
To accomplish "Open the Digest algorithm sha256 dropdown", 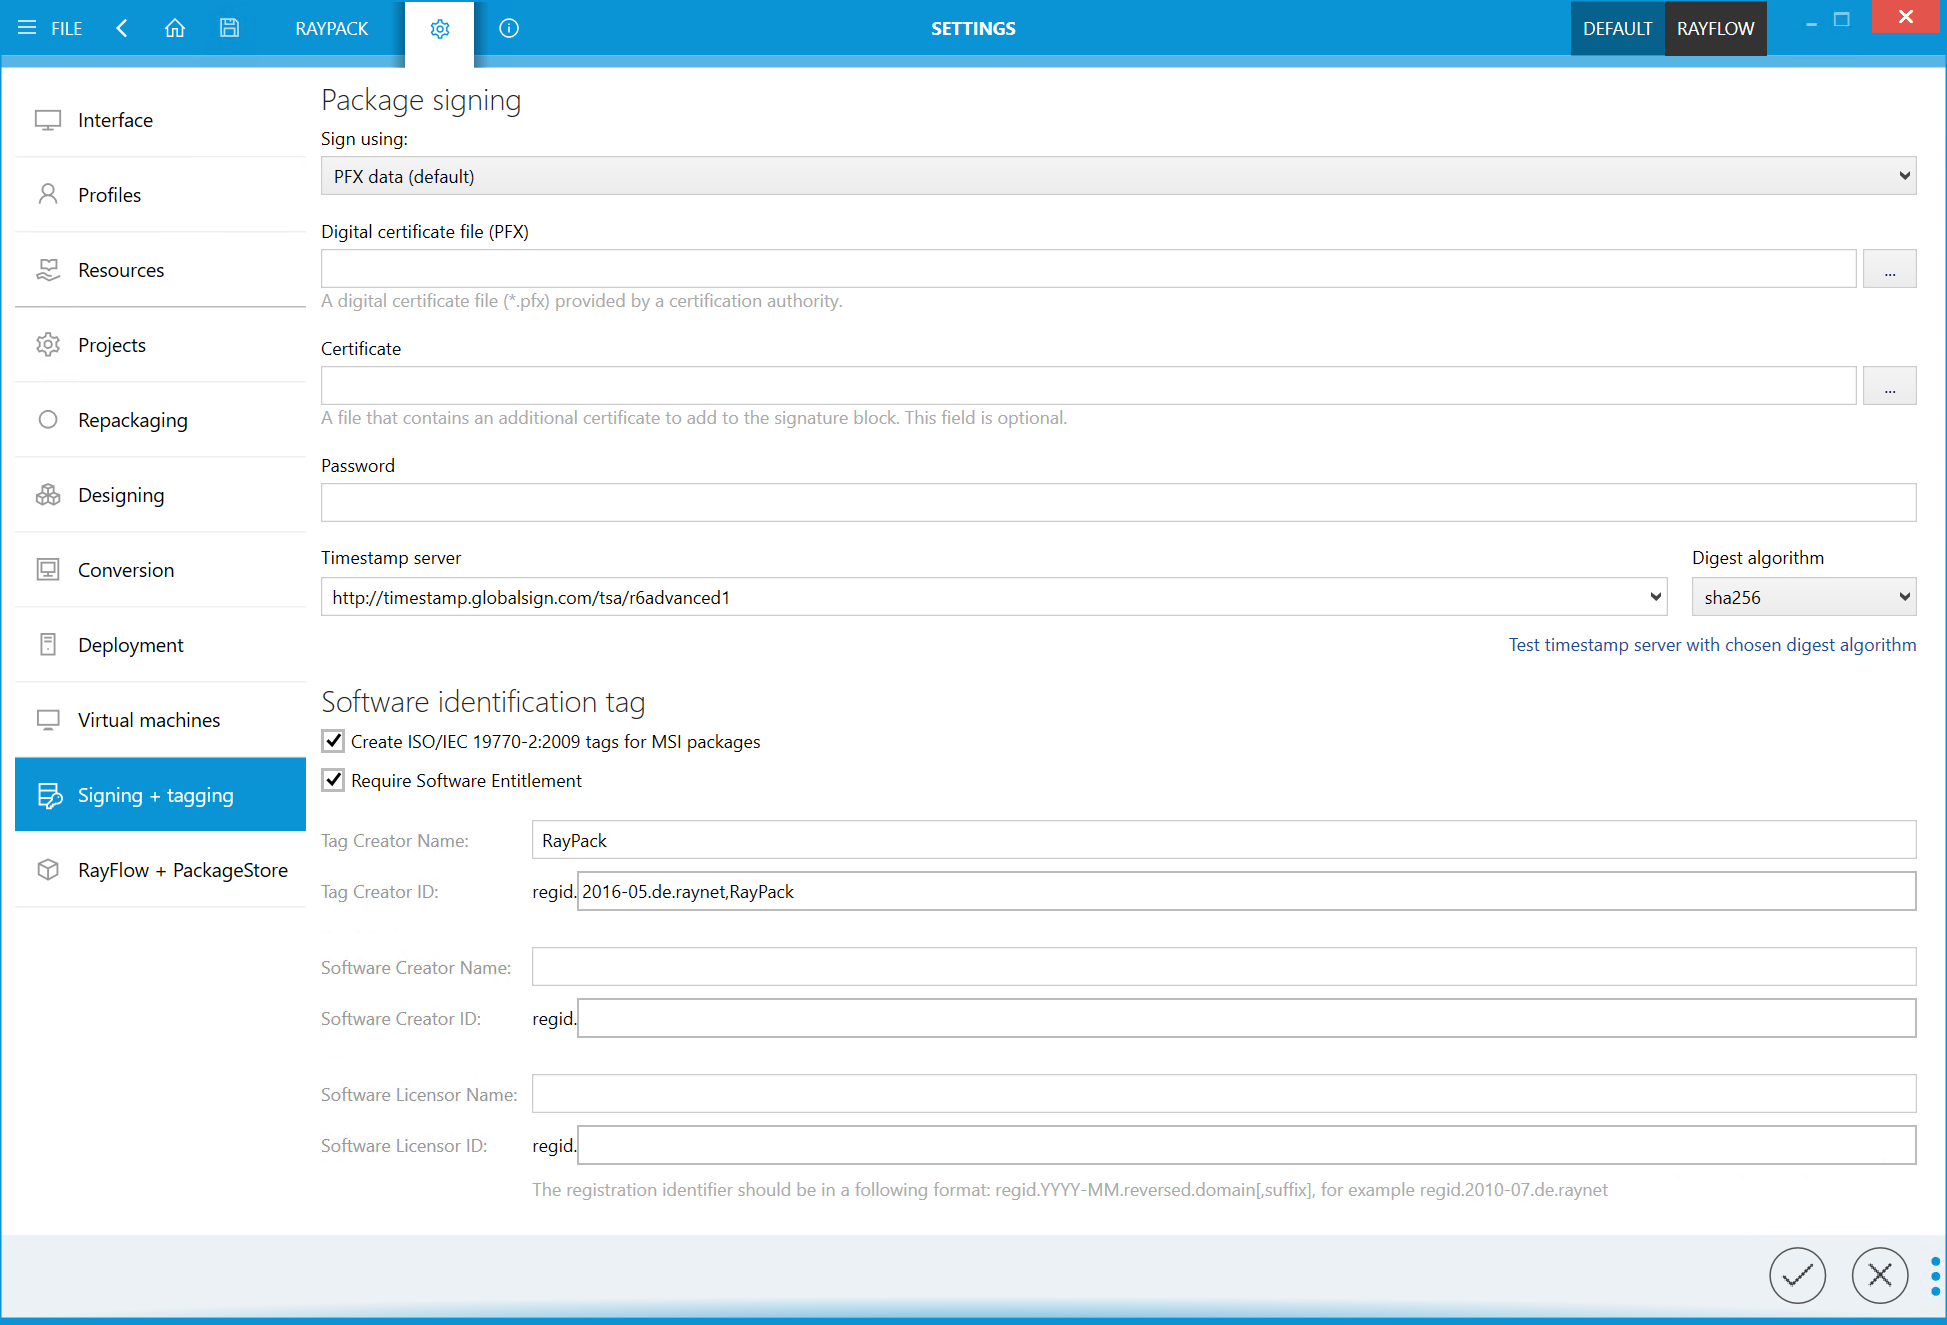I will (x=1804, y=597).
